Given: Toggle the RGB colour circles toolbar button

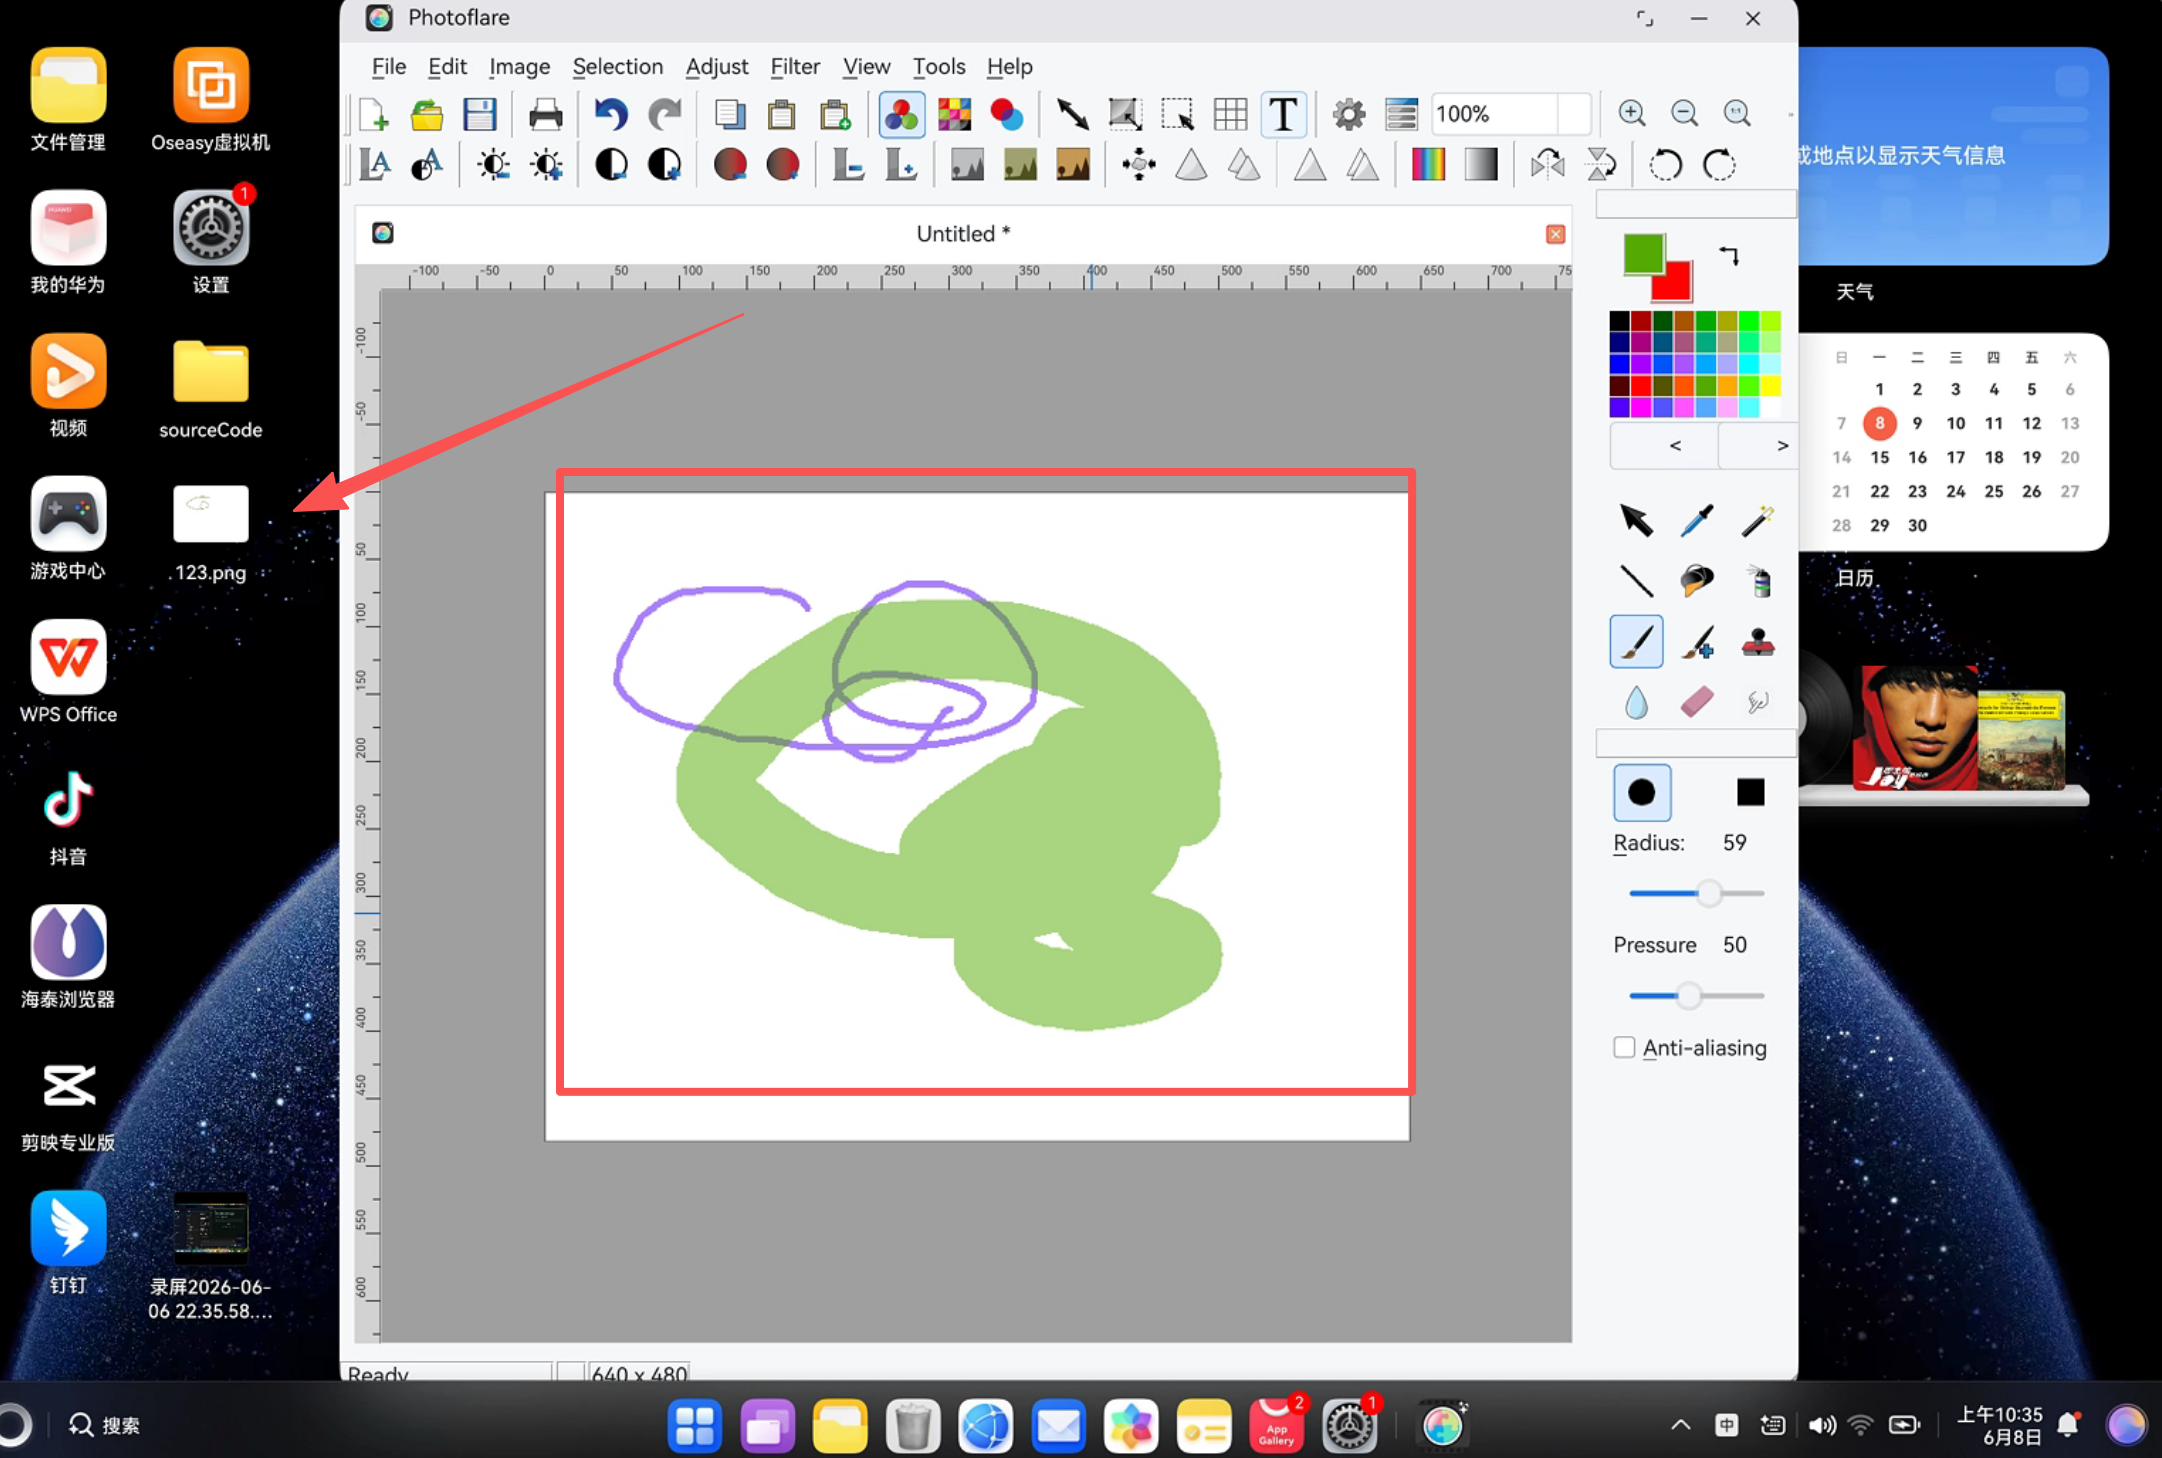Looking at the screenshot, I should click(x=901, y=115).
